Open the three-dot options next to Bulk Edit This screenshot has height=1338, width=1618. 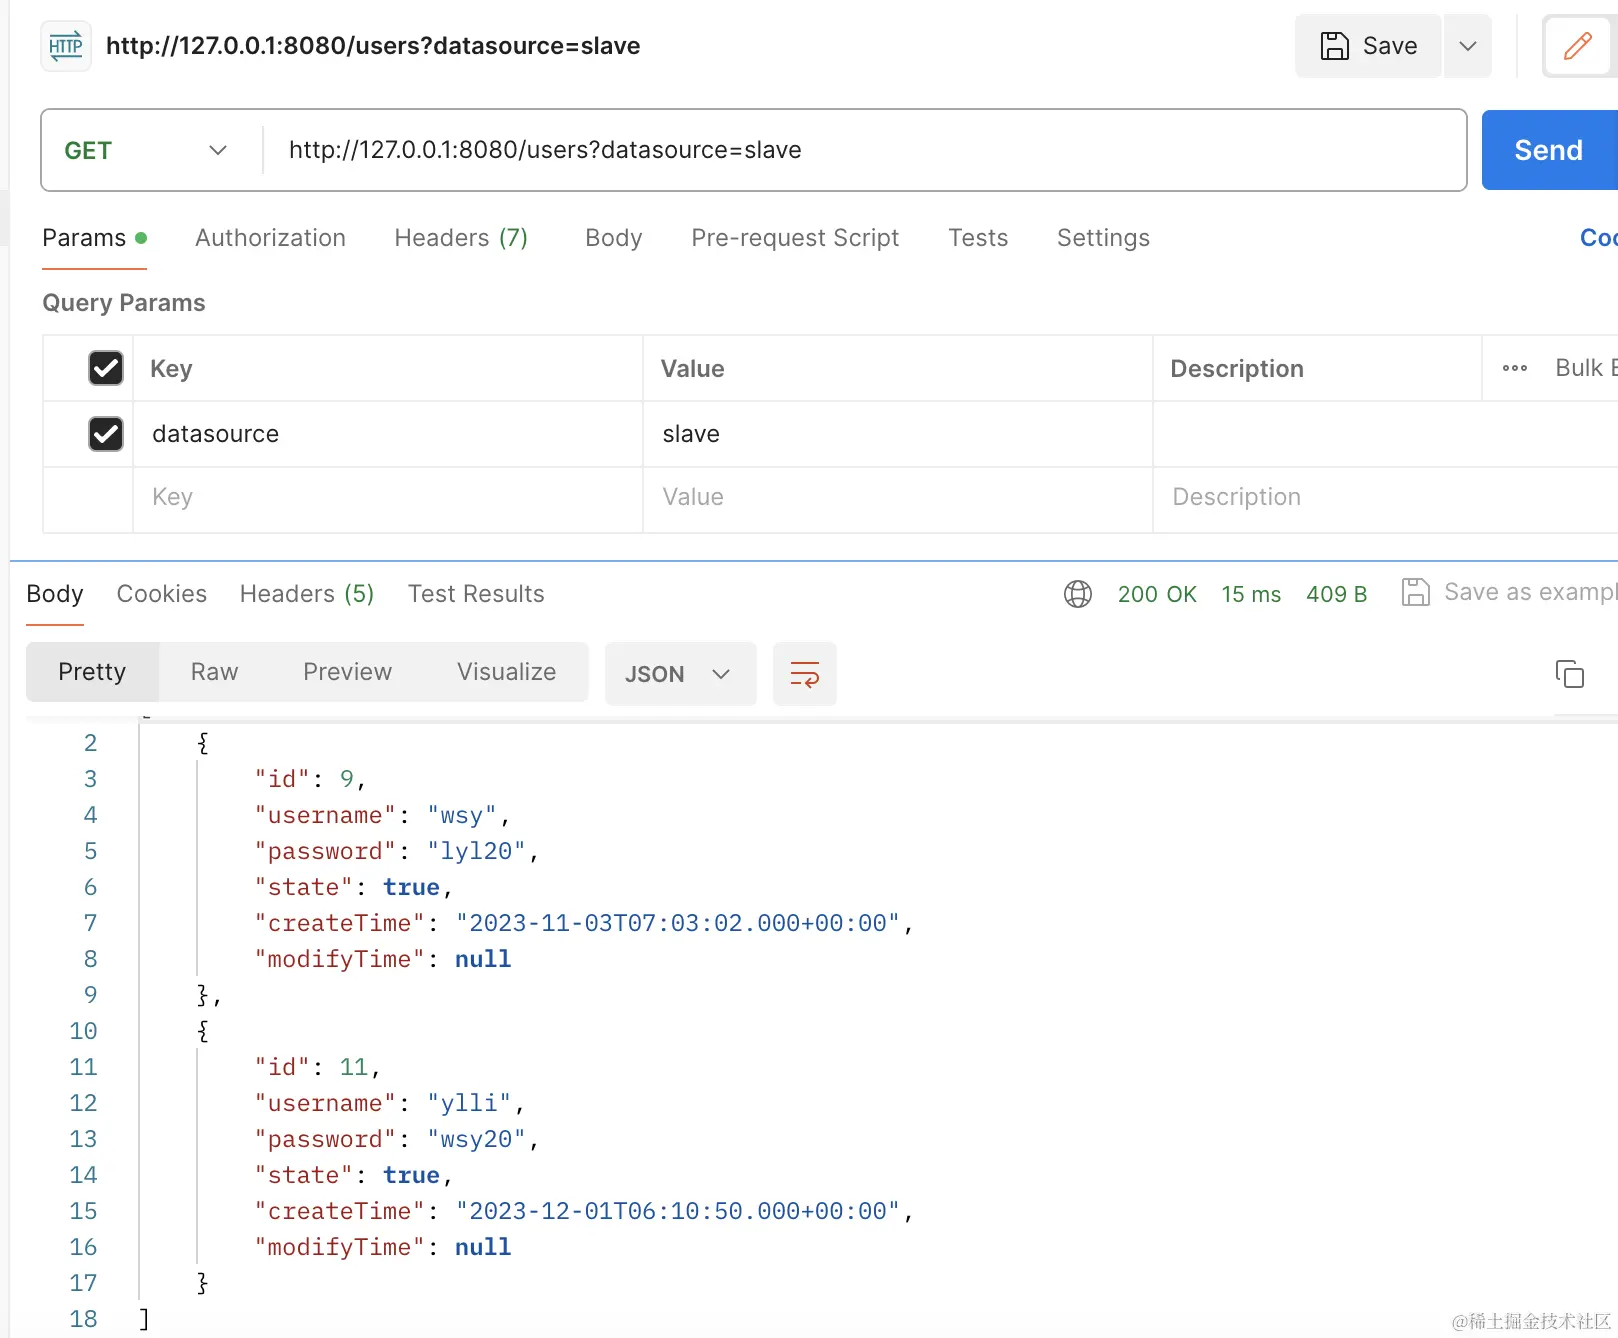1514,368
